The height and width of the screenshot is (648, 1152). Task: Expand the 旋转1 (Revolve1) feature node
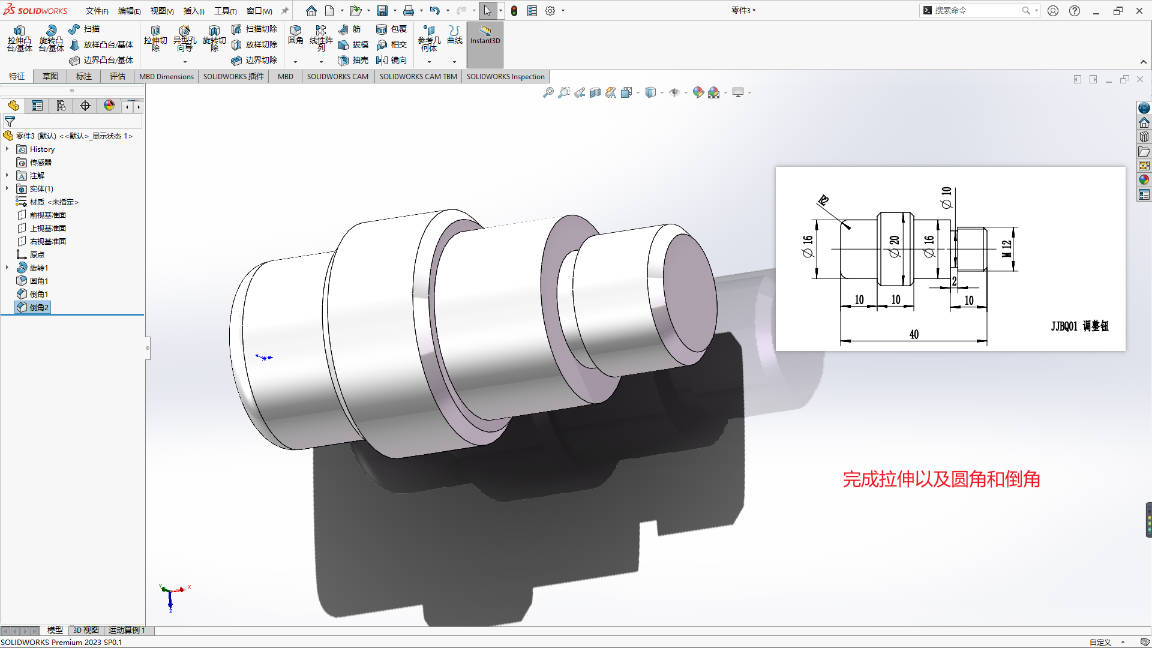point(7,267)
